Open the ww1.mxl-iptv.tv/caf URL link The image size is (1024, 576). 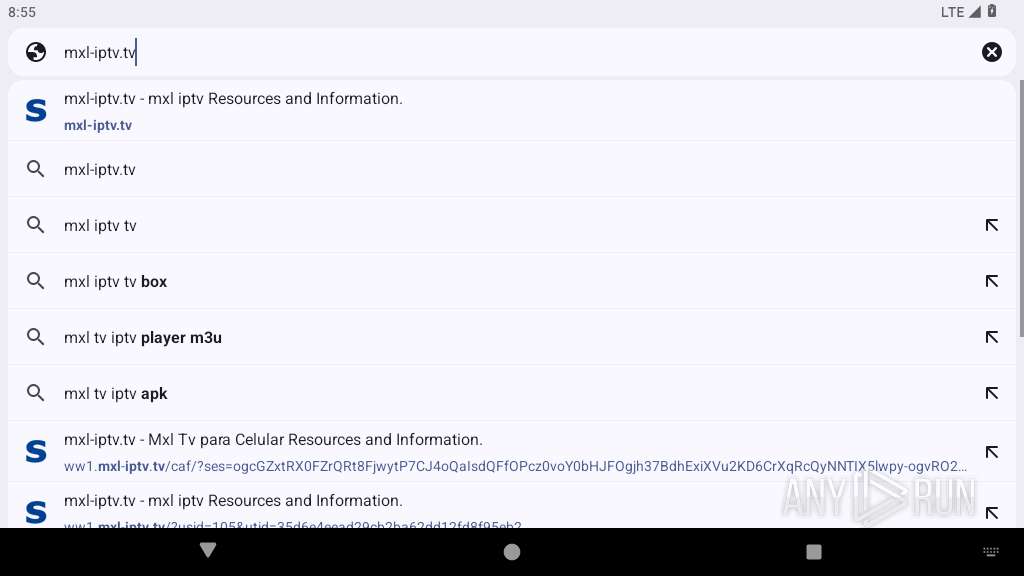click(515, 466)
